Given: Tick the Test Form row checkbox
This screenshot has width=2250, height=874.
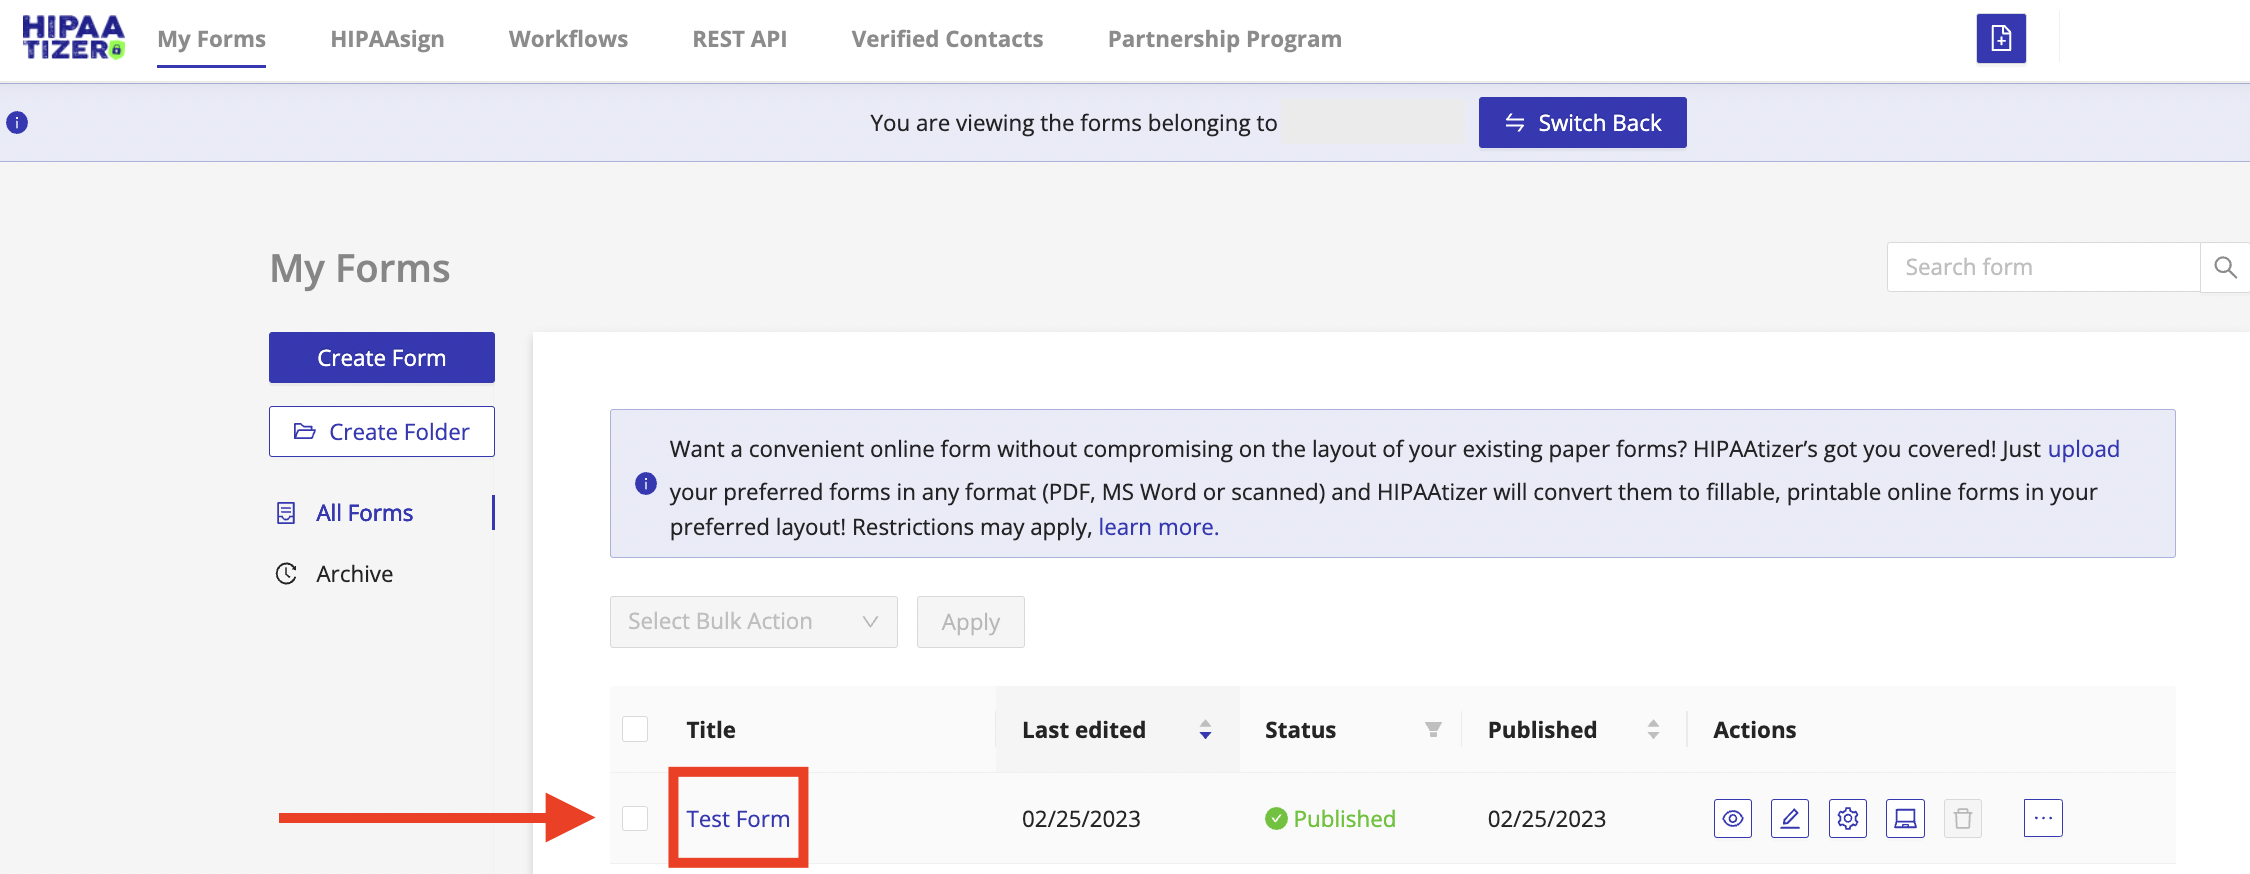Looking at the screenshot, I should point(635,819).
